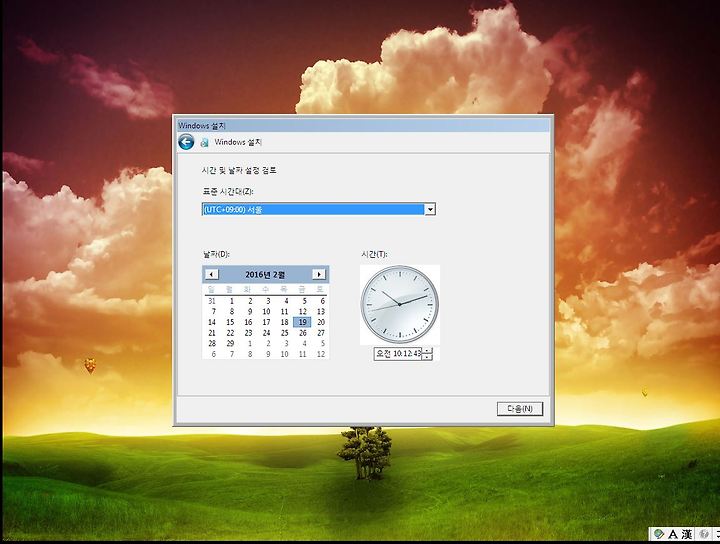
Task: Click the analog clock face
Action: tap(399, 304)
